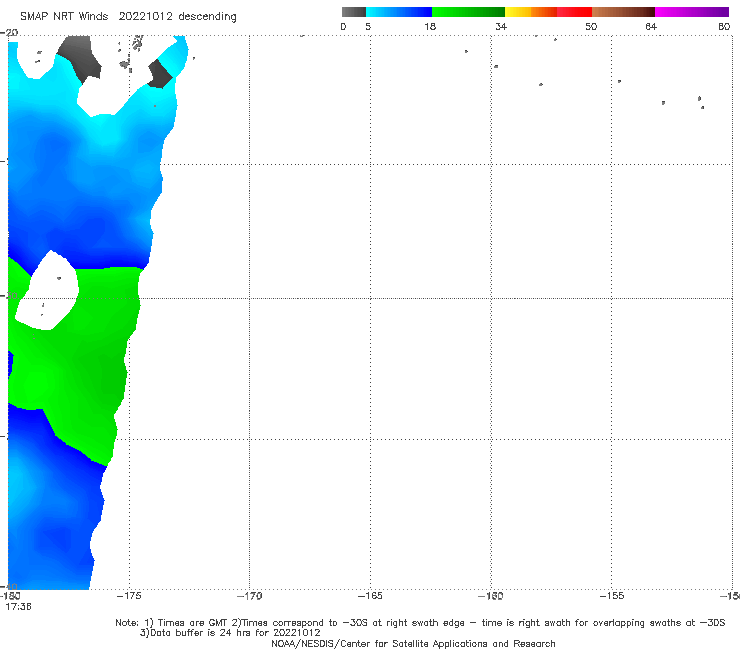Viewport: 740px width, 650px height.
Task: Click the color bar label '18'
Action: point(430,27)
